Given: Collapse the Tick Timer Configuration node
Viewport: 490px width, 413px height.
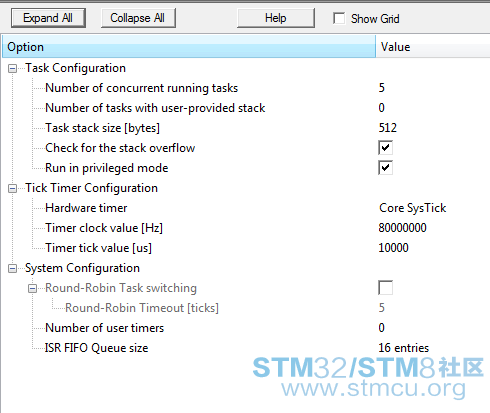Looking at the screenshot, I should pyautogui.click(x=12, y=189).
